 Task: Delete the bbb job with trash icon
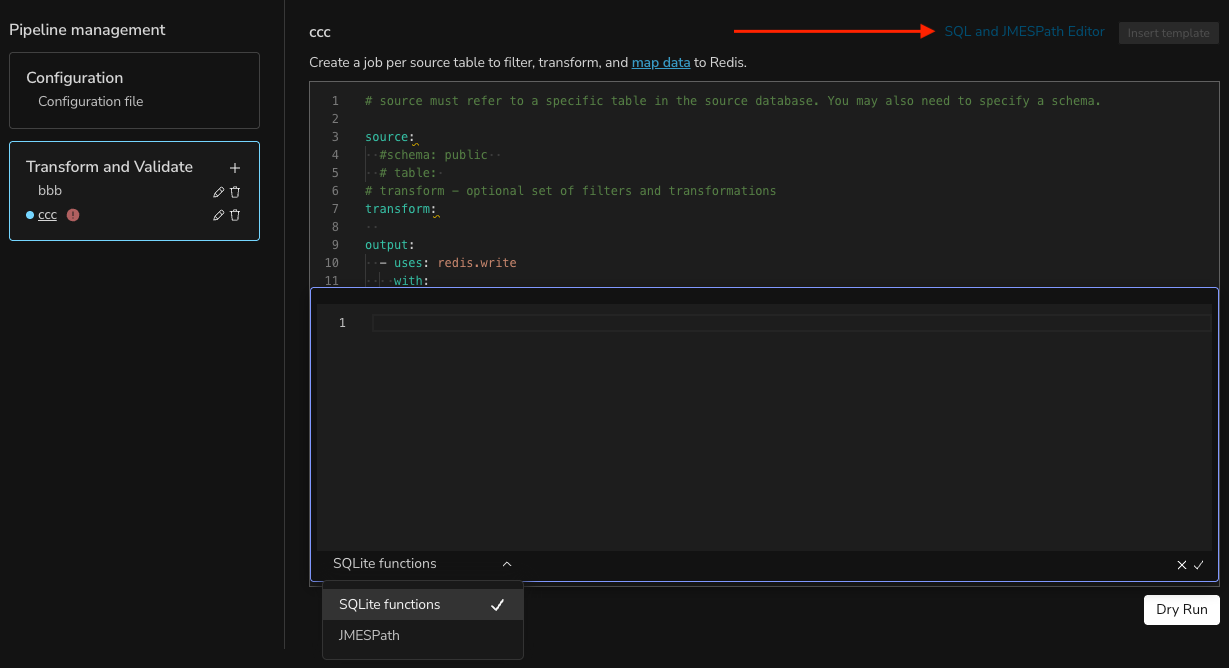[x=235, y=192]
